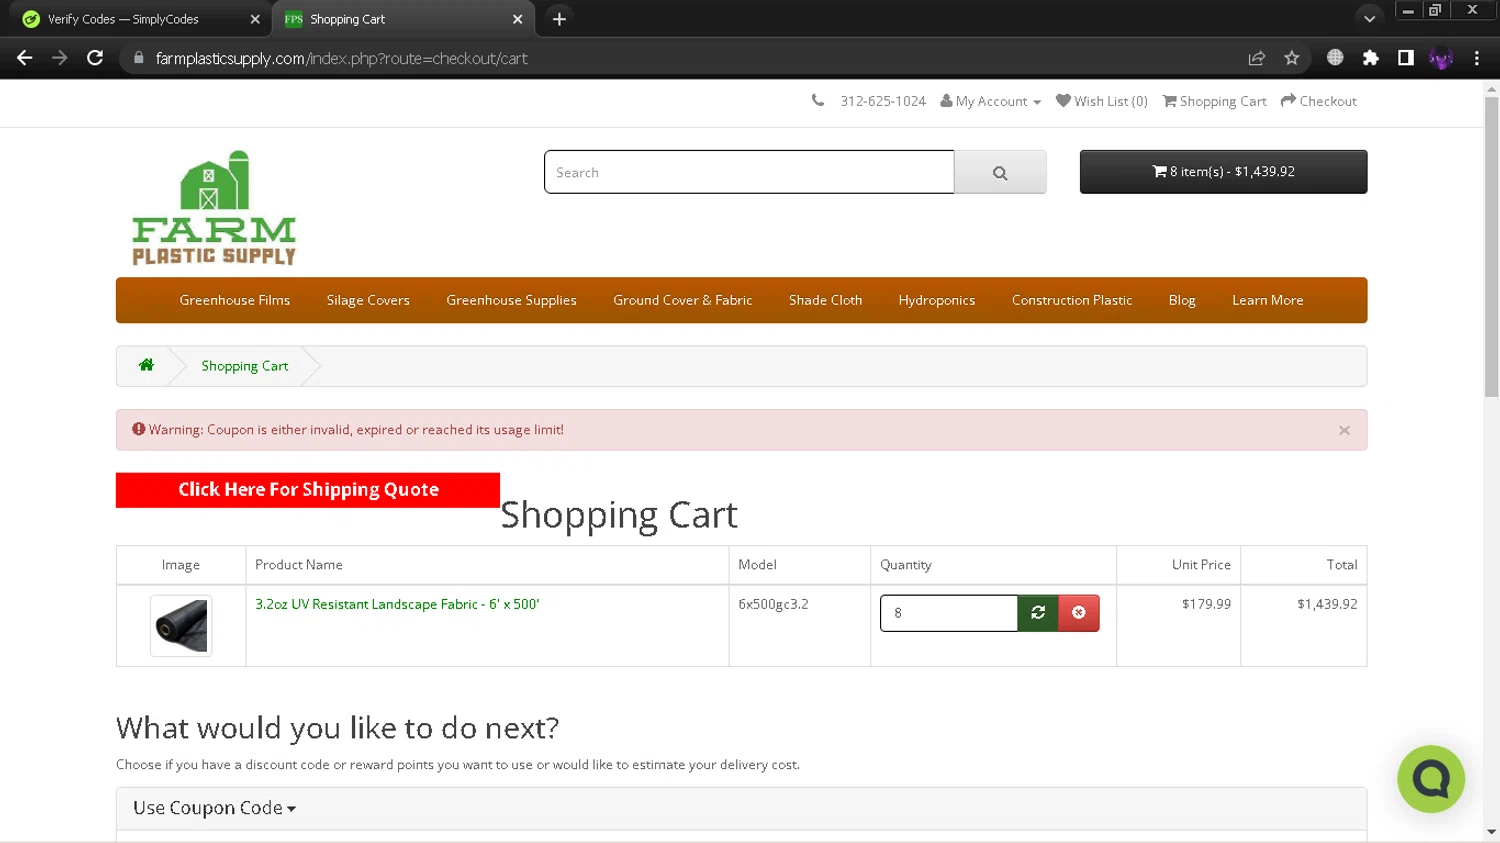
Task: Open Wish List (0) link
Action: (x=1101, y=101)
